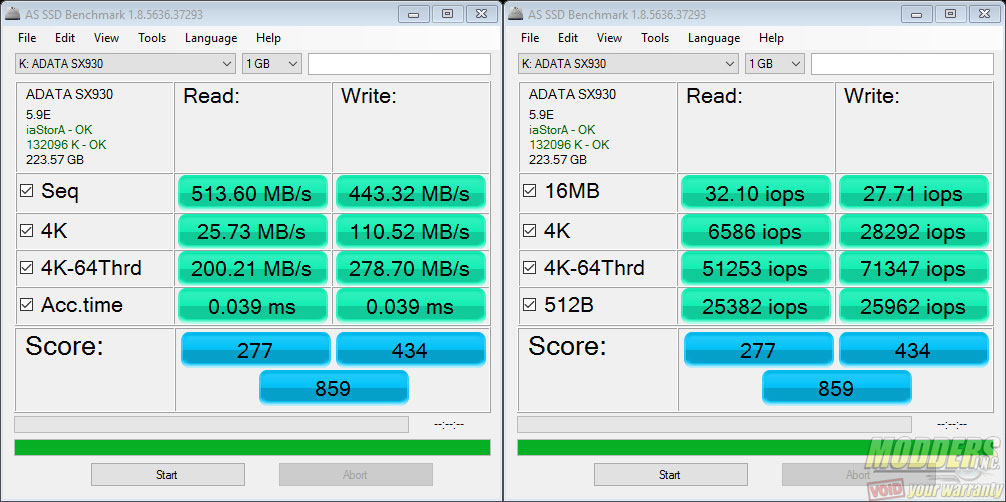Open File menu in right window
The width and height of the screenshot is (1006, 502).
[530, 38]
